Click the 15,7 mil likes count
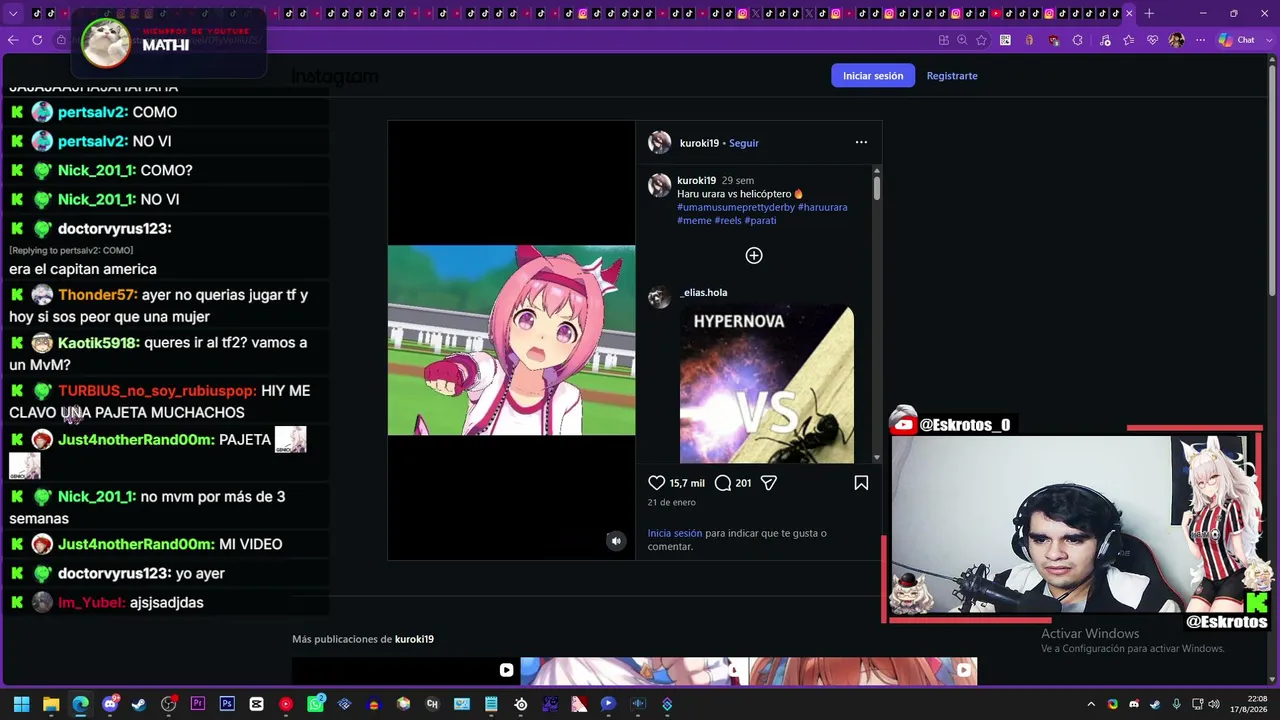This screenshot has height=720, width=1280. (x=687, y=483)
